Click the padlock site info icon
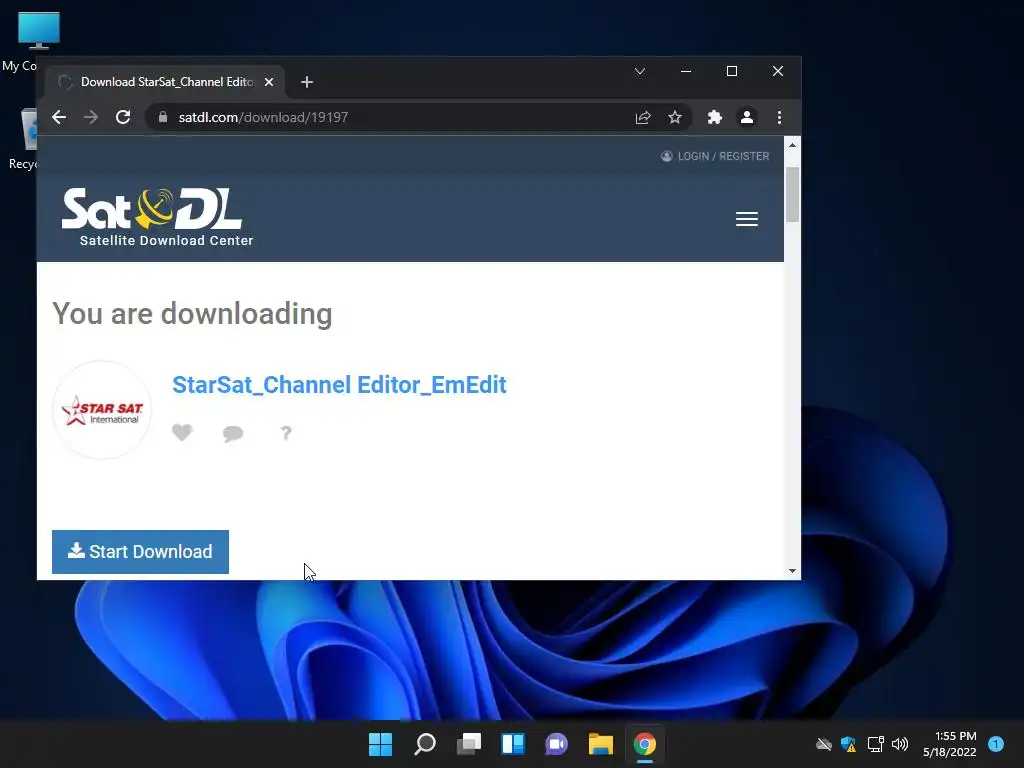The image size is (1024, 768). coord(163,117)
